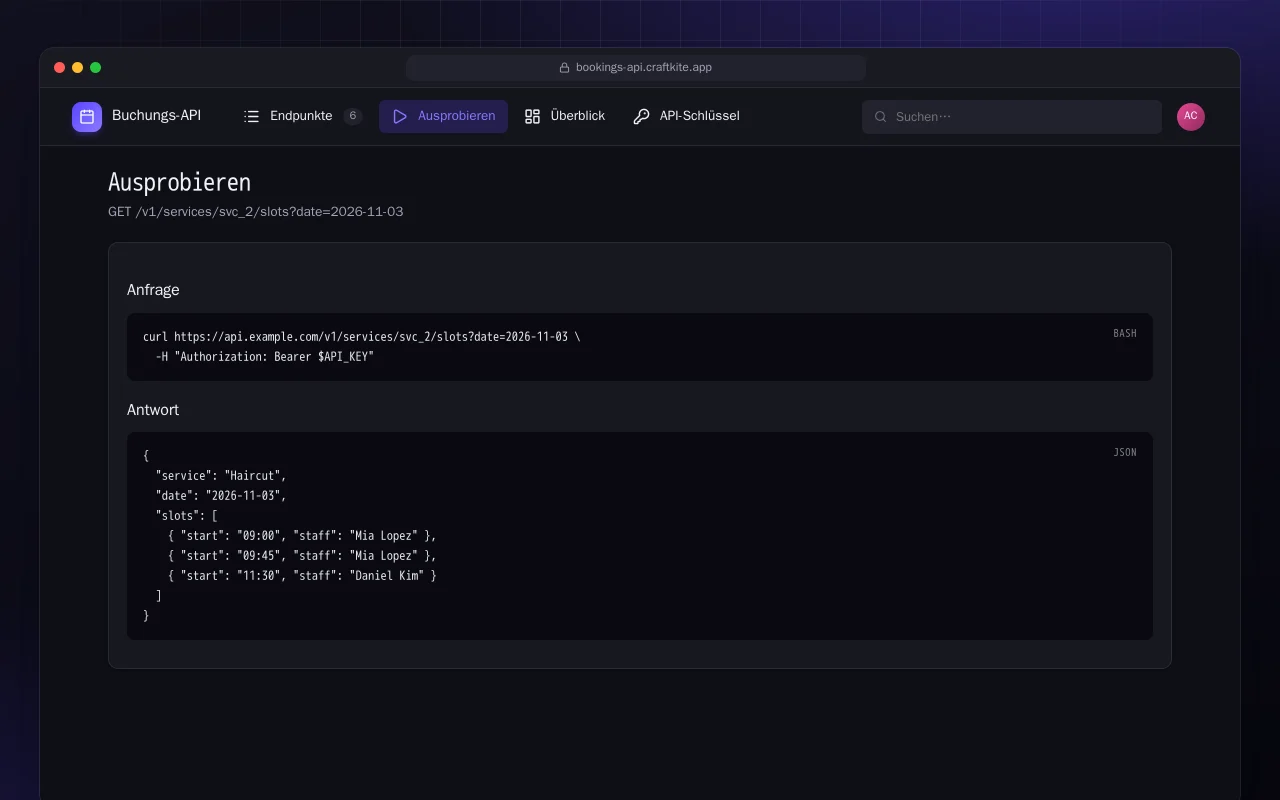Click the green maximize window button
Image resolution: width=1280 pixels, height=800 pixels.
click(x=95, y=68)
